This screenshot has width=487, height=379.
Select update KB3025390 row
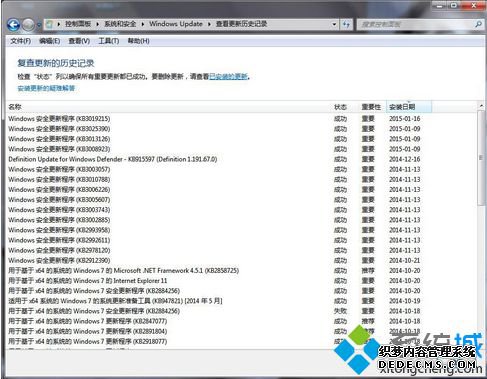[241, 129]
